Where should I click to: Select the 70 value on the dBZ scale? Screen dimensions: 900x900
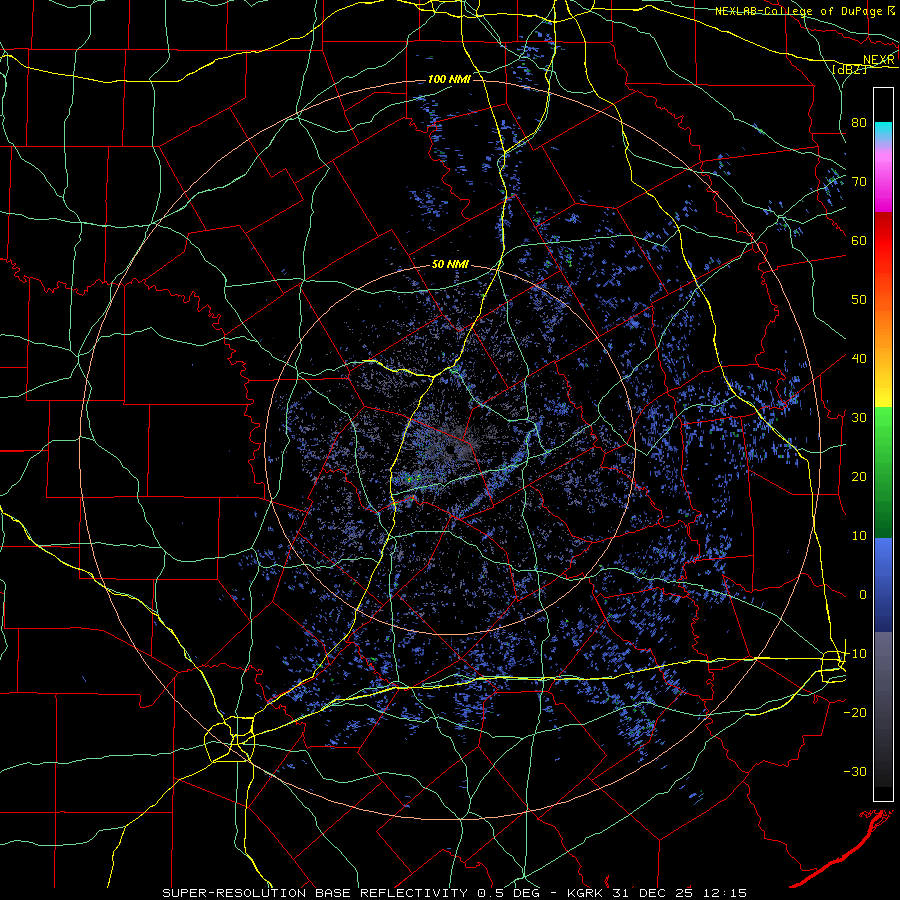point(859,181)
